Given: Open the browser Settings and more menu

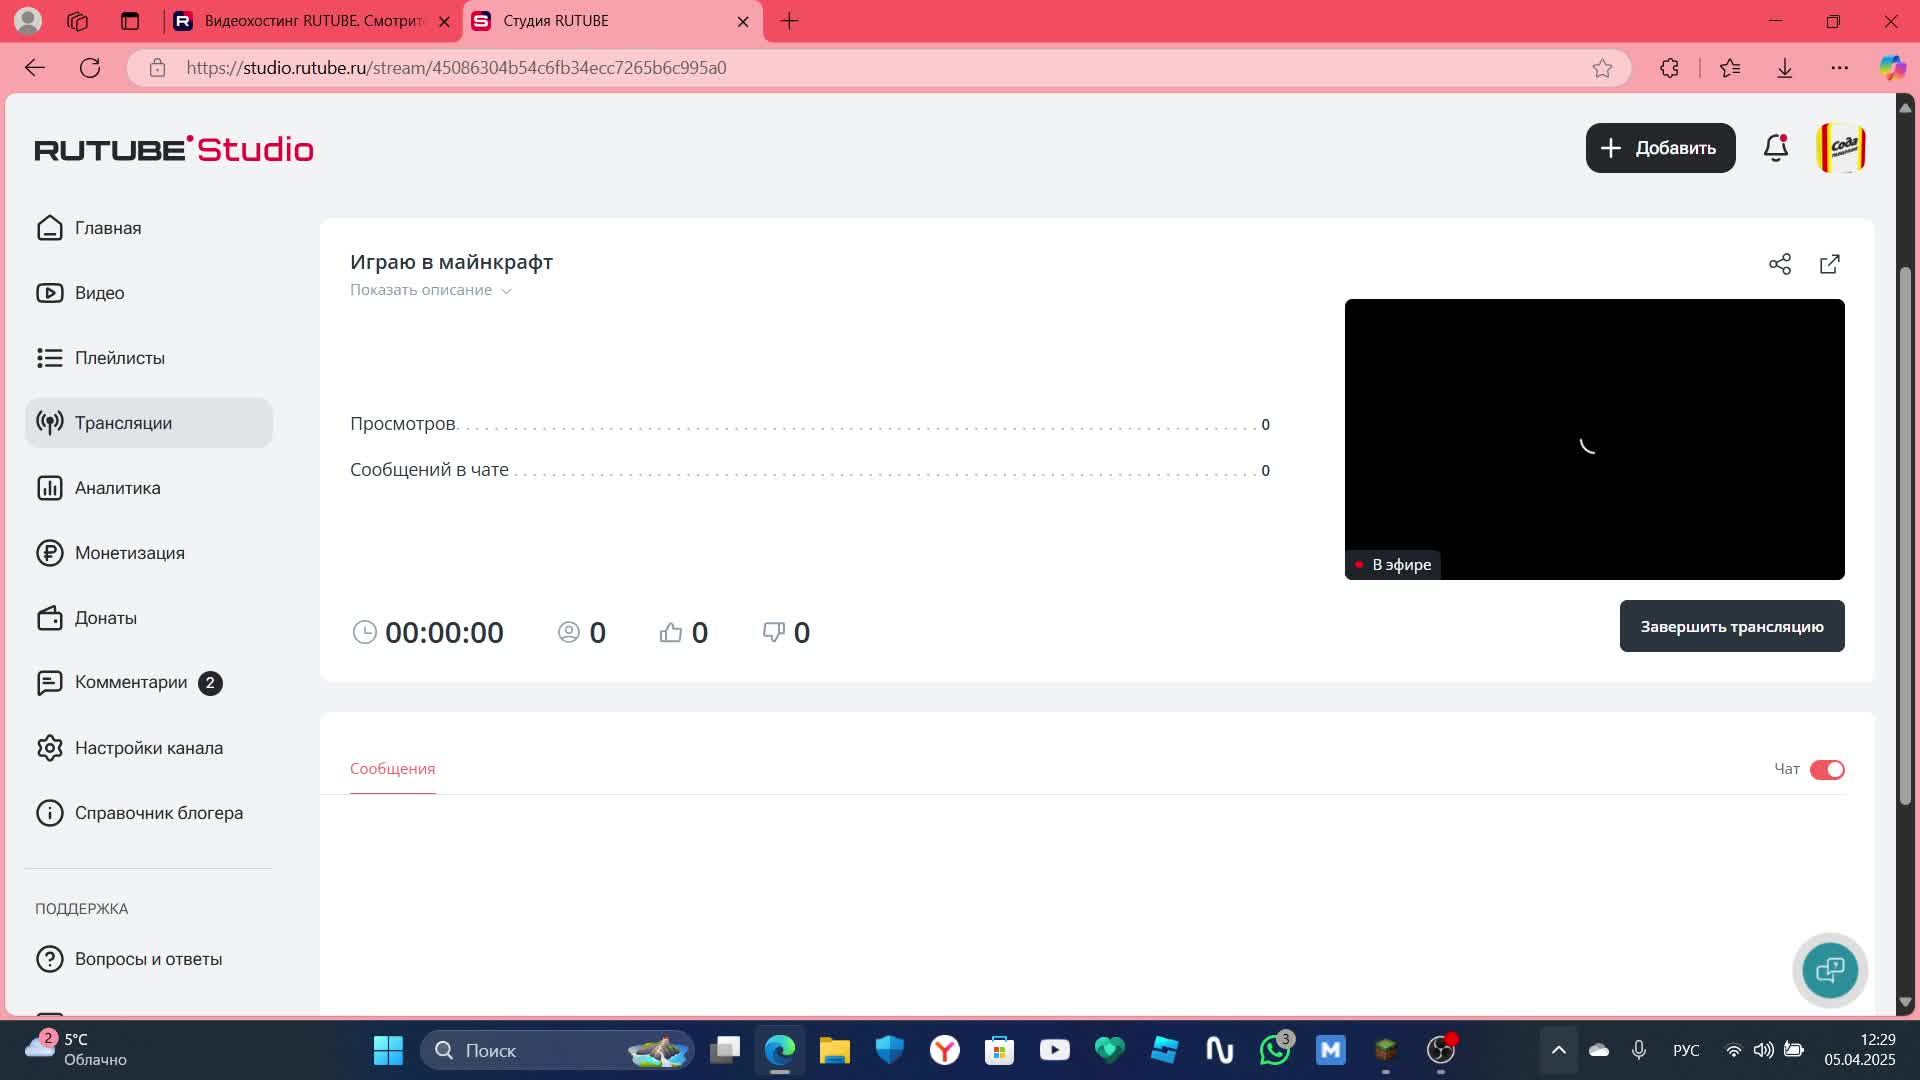Looking at the screenshot, I should point(1839,68).
